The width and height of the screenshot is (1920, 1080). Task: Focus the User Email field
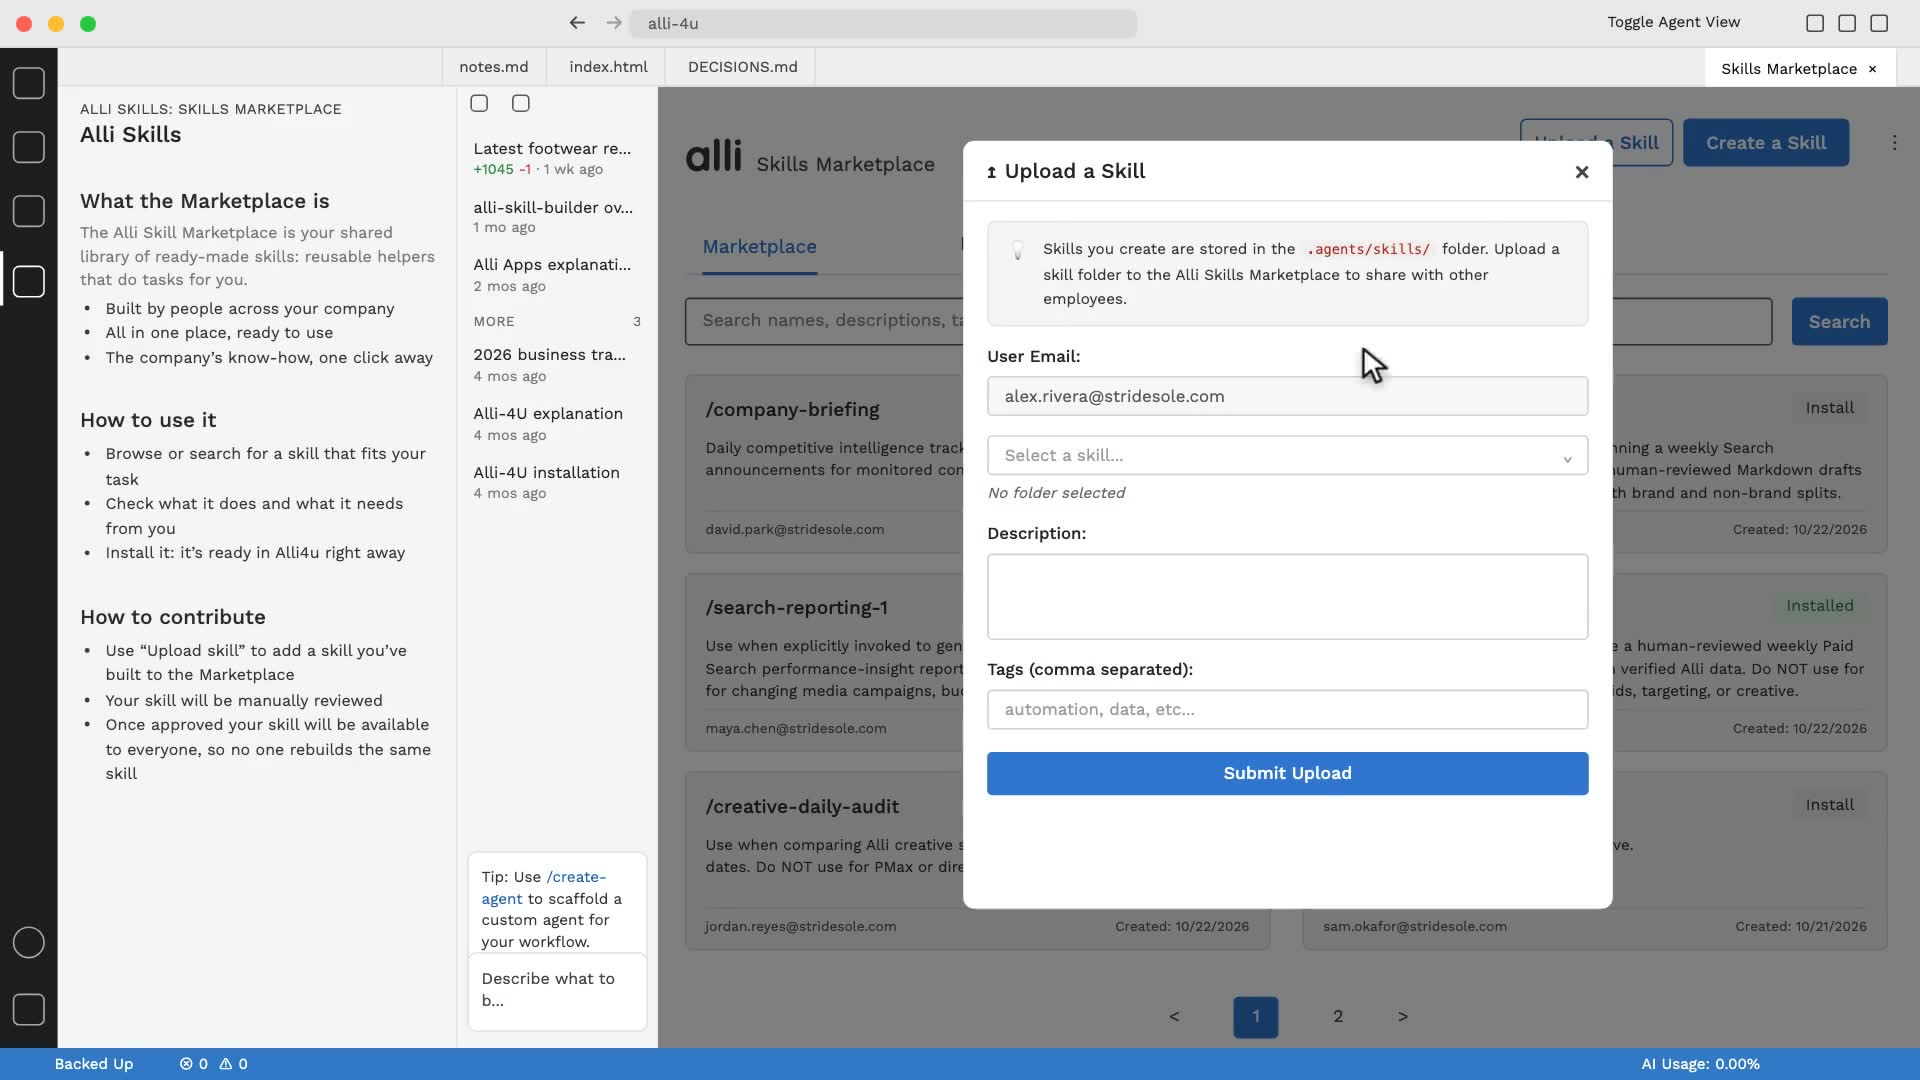point(1287,396)
